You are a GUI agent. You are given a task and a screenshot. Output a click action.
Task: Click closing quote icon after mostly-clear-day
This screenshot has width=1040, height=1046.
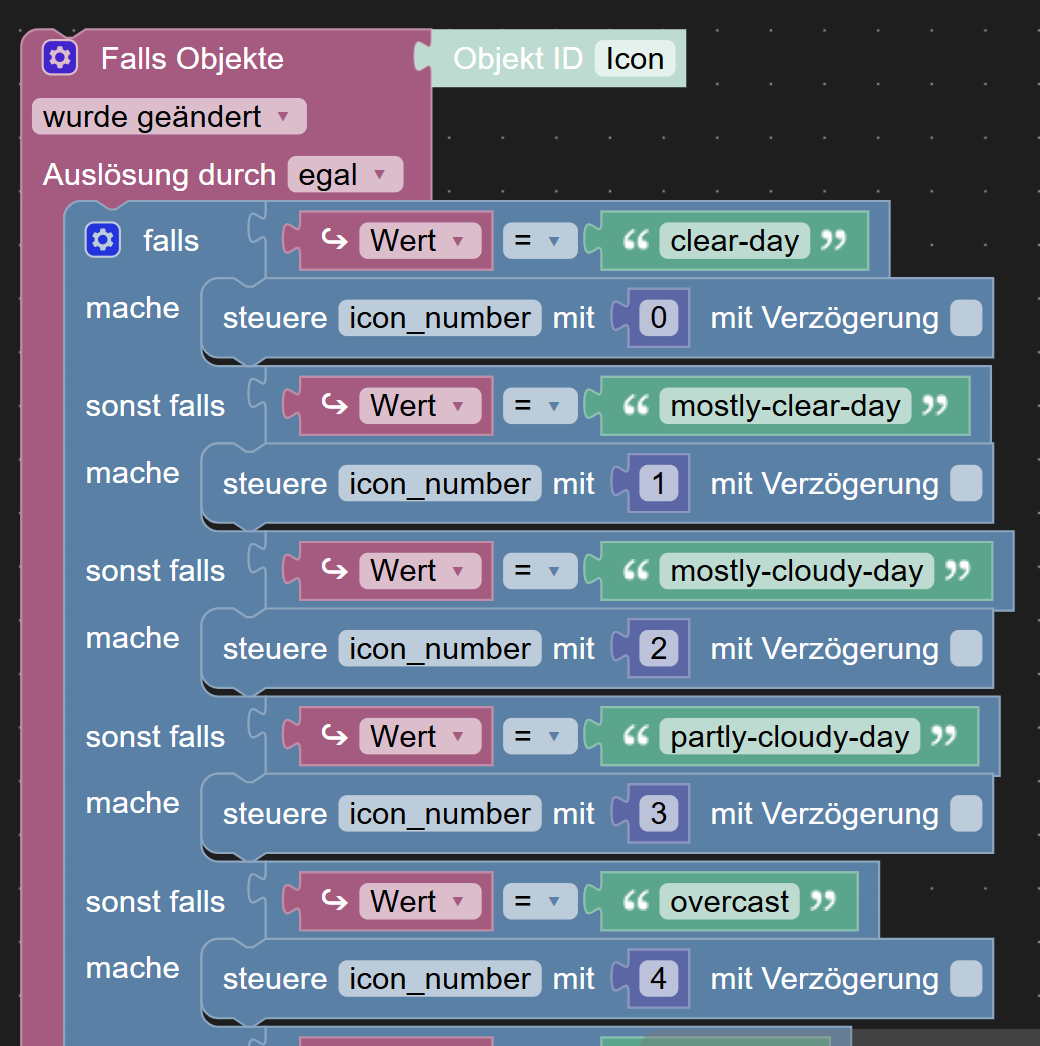(x=934, y=406)
